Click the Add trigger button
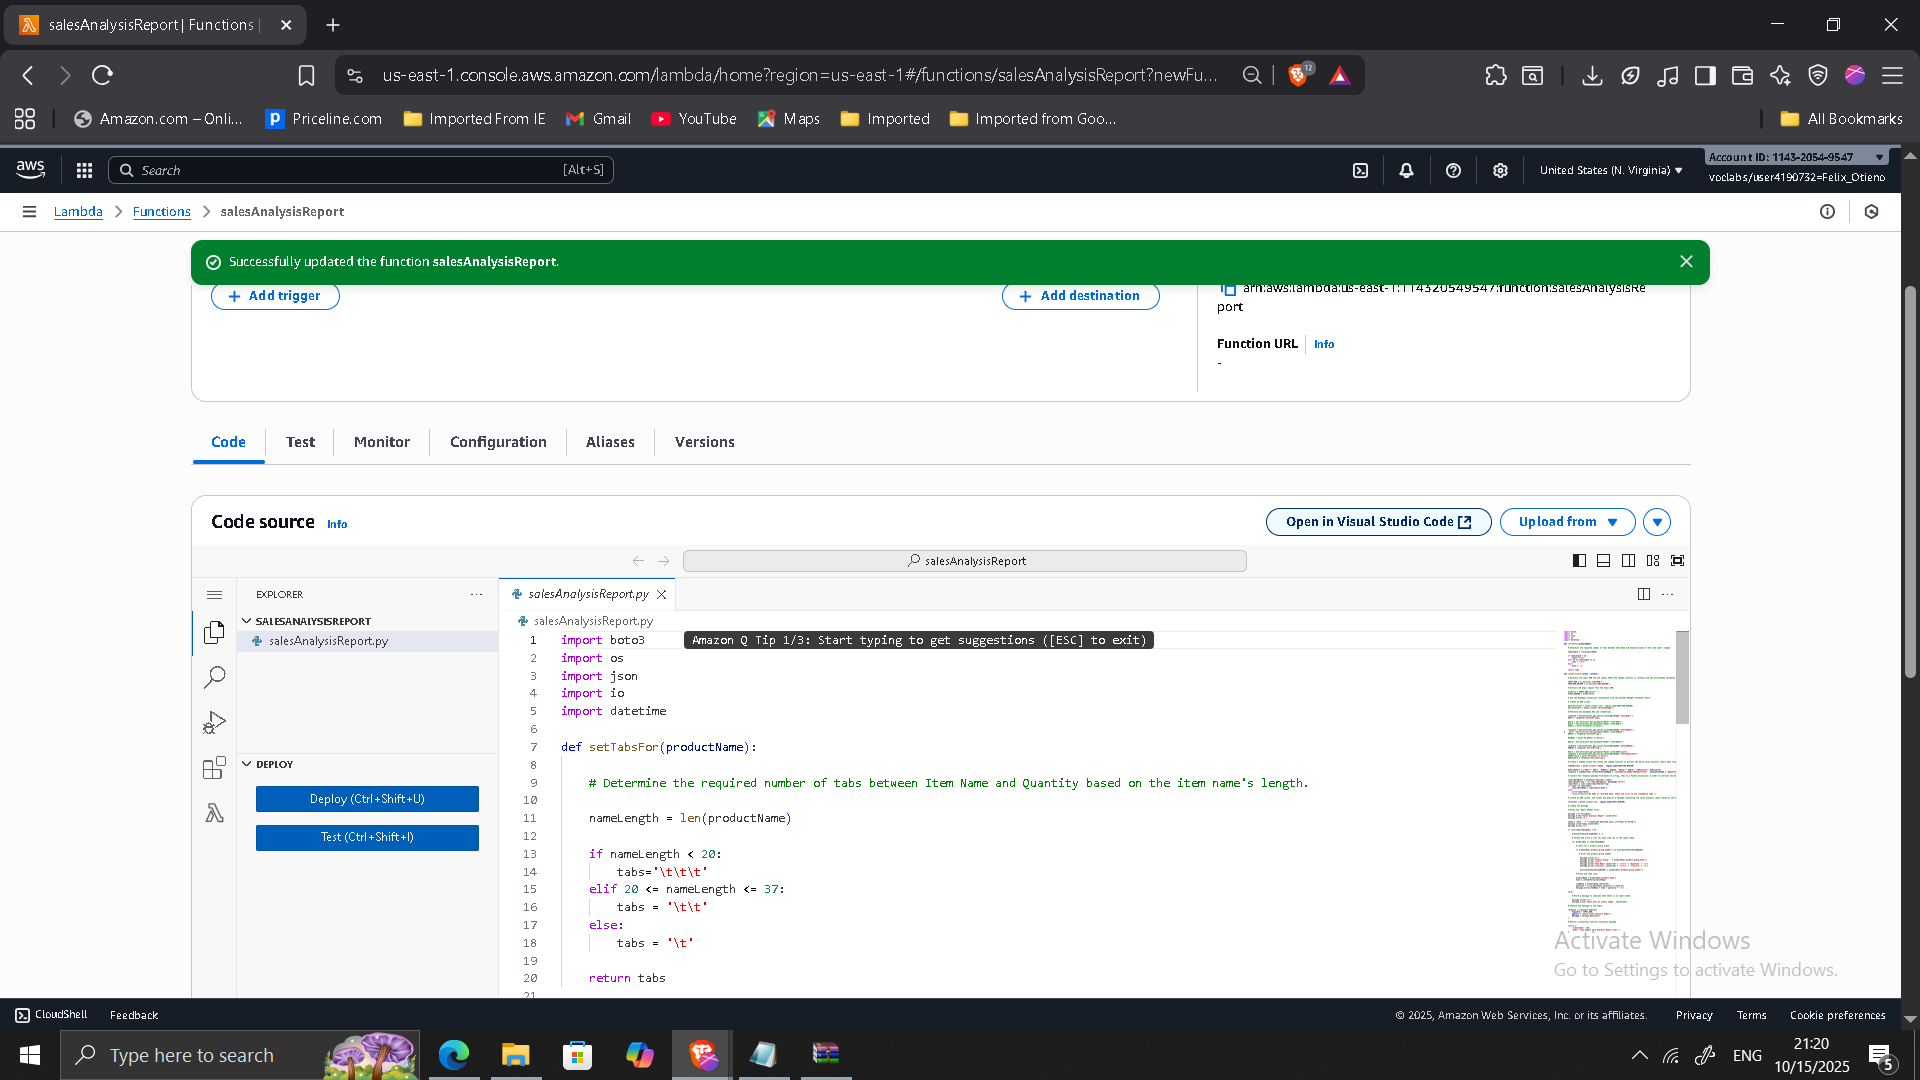Viewport: 1920px width, 1080px height. coord(275,296)
